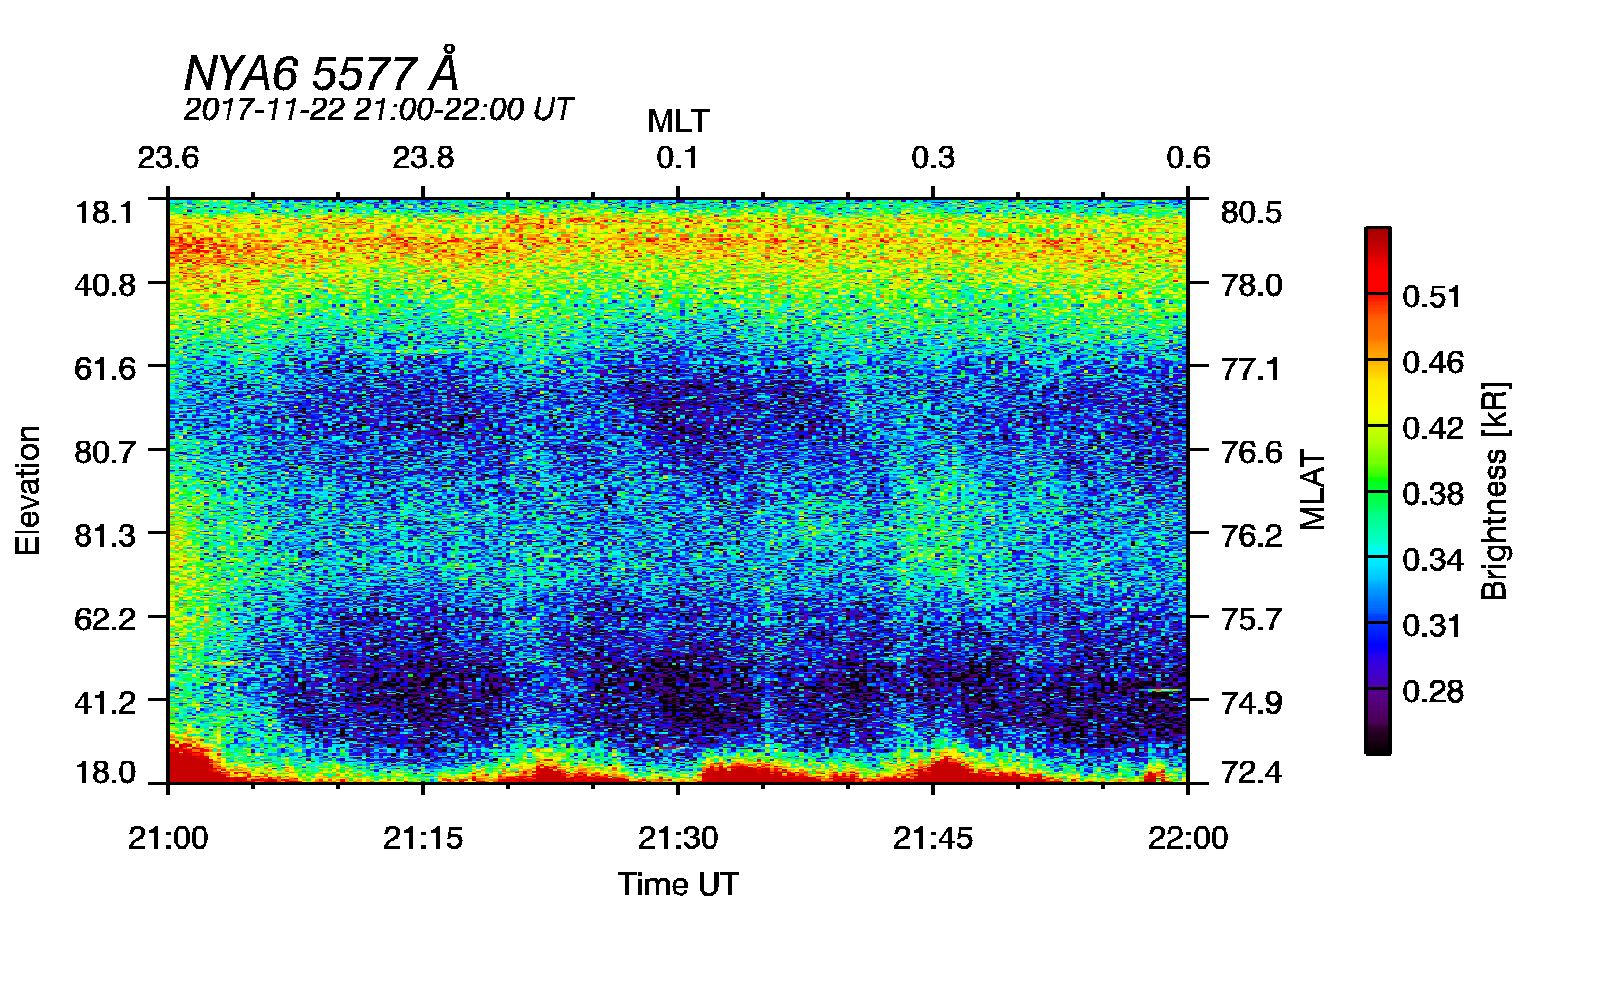Click colorbar value "0.34"
This screenshot has height=1000, width=1600.
pos(1432,560)
